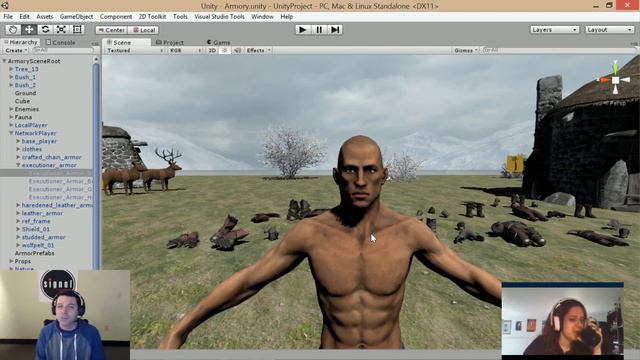Select Shield_01 in the Hierarchy
This screenshot has height=360, width=640.
click(36, 229)
